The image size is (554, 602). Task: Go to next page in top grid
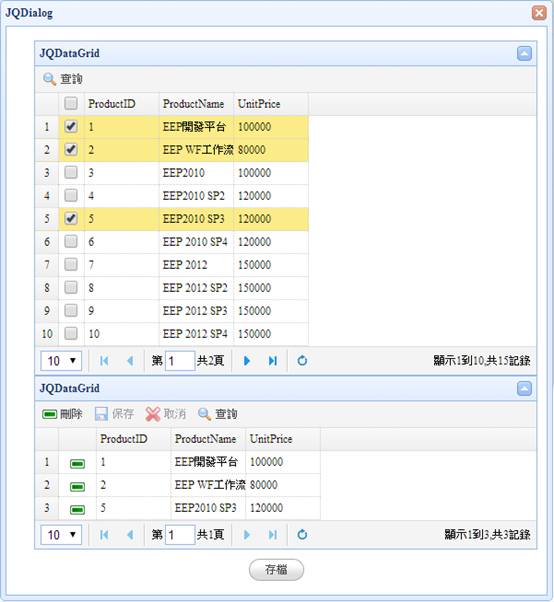(247, 361)
